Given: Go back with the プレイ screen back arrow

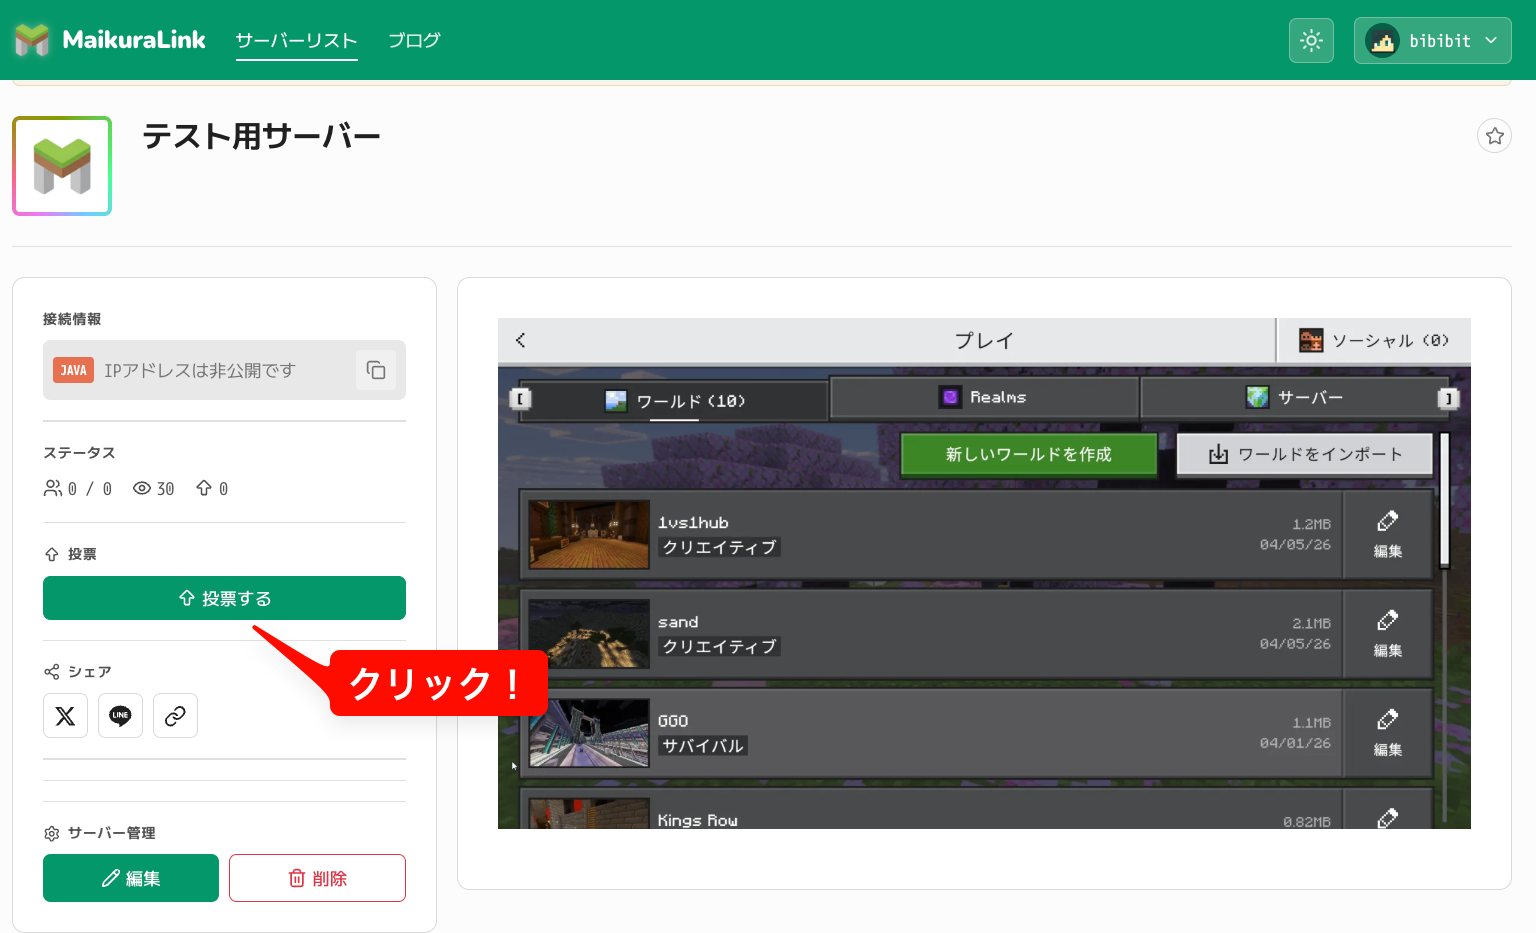Looking at the screenshot, I should coord(520,340).
